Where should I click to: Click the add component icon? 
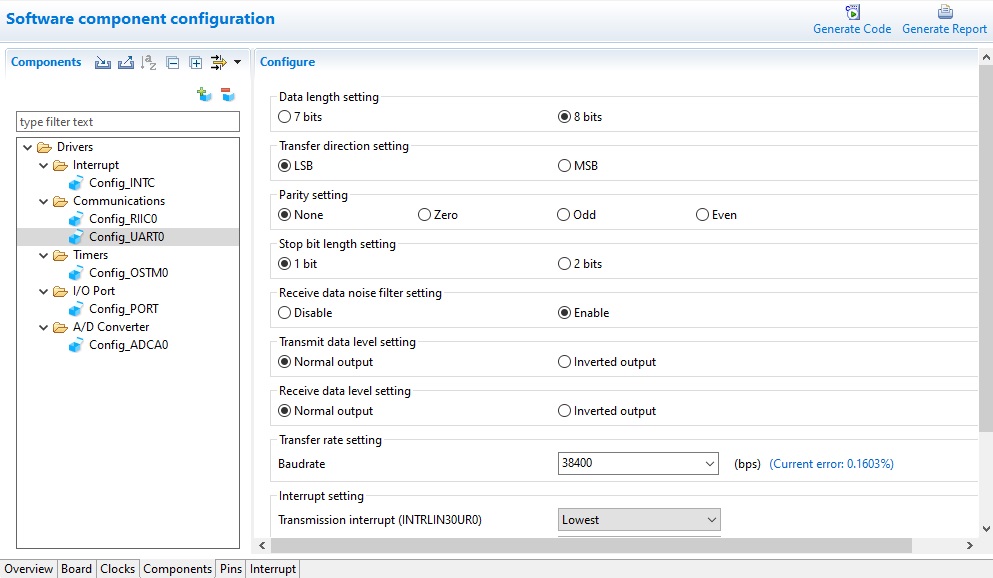[x=204, y=94]
